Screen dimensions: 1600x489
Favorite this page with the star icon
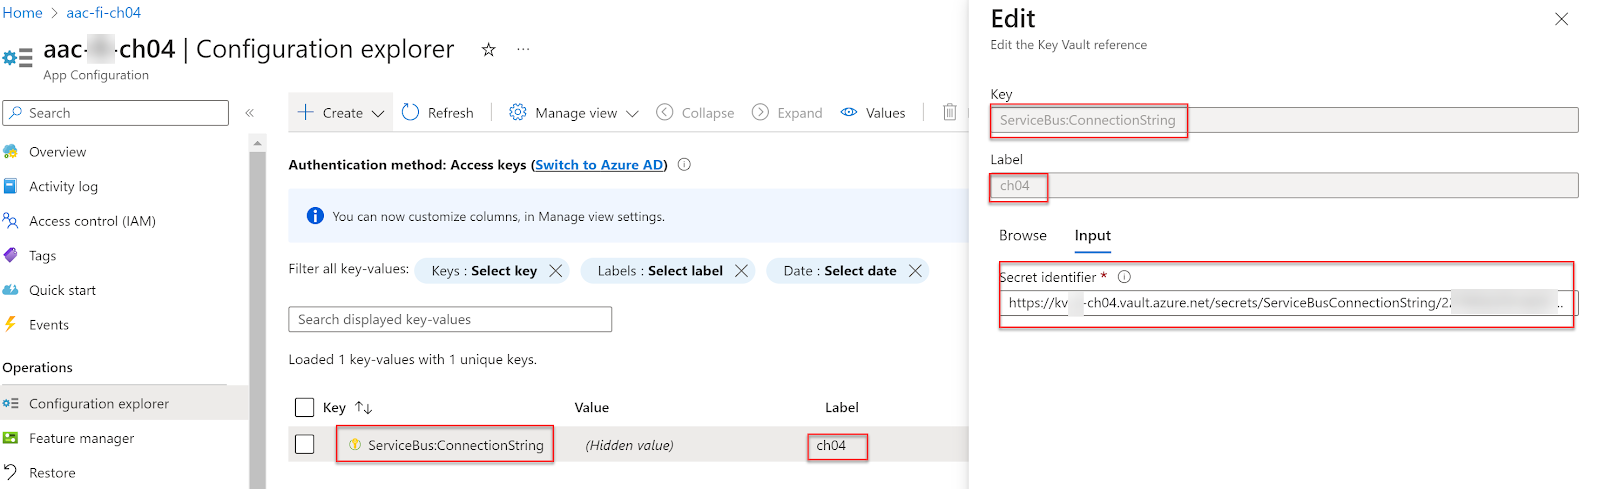click(x=488, y=49)
